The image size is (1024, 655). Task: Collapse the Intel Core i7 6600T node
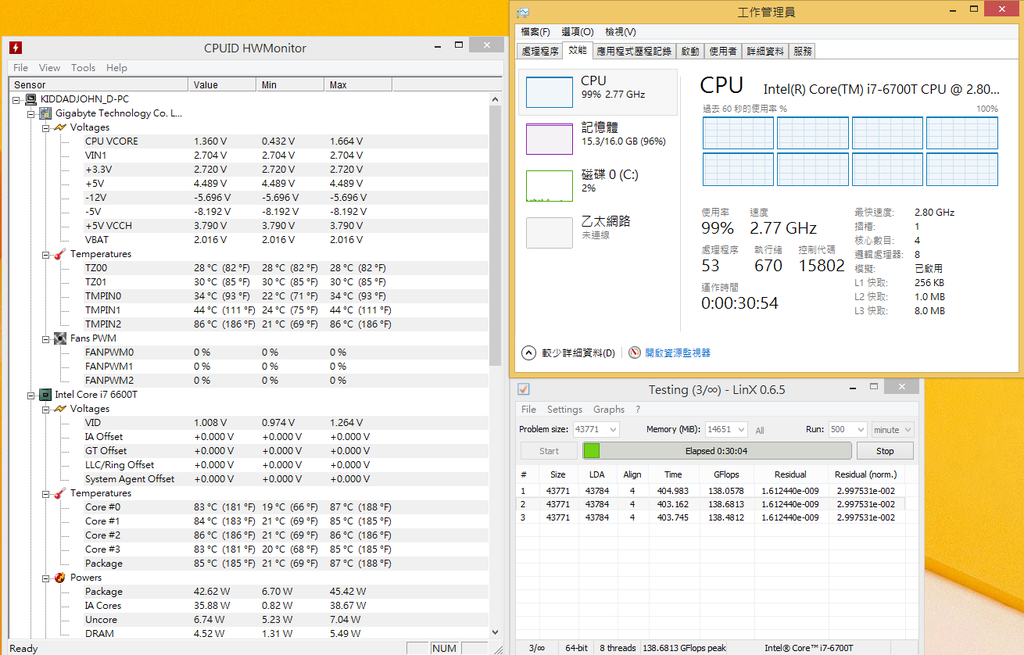(x=31, y=395)
